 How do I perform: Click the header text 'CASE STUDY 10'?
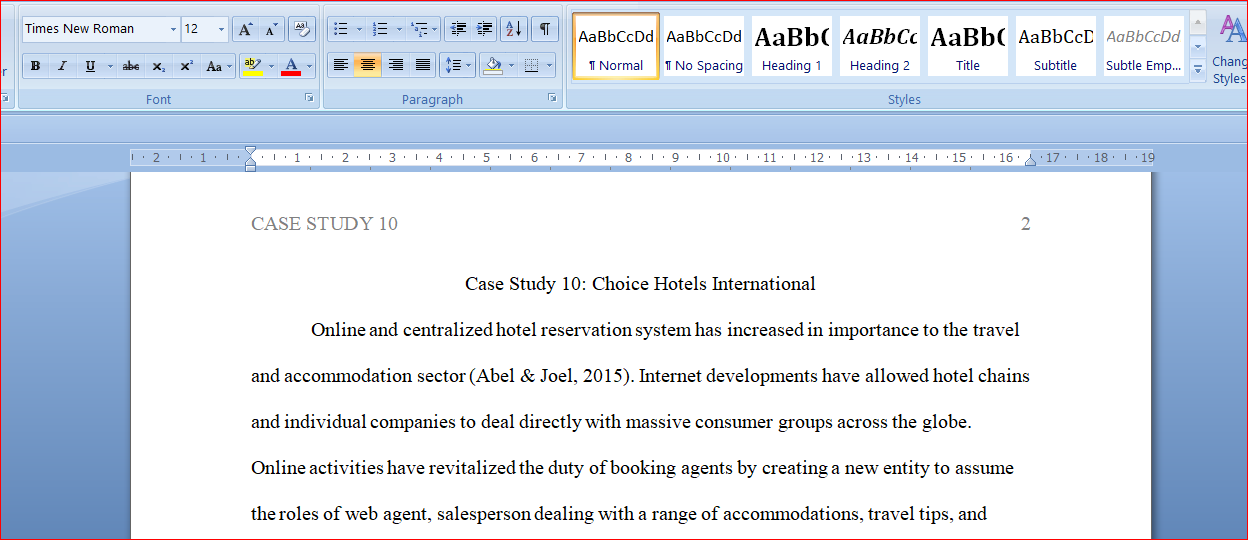coord(324,224)
